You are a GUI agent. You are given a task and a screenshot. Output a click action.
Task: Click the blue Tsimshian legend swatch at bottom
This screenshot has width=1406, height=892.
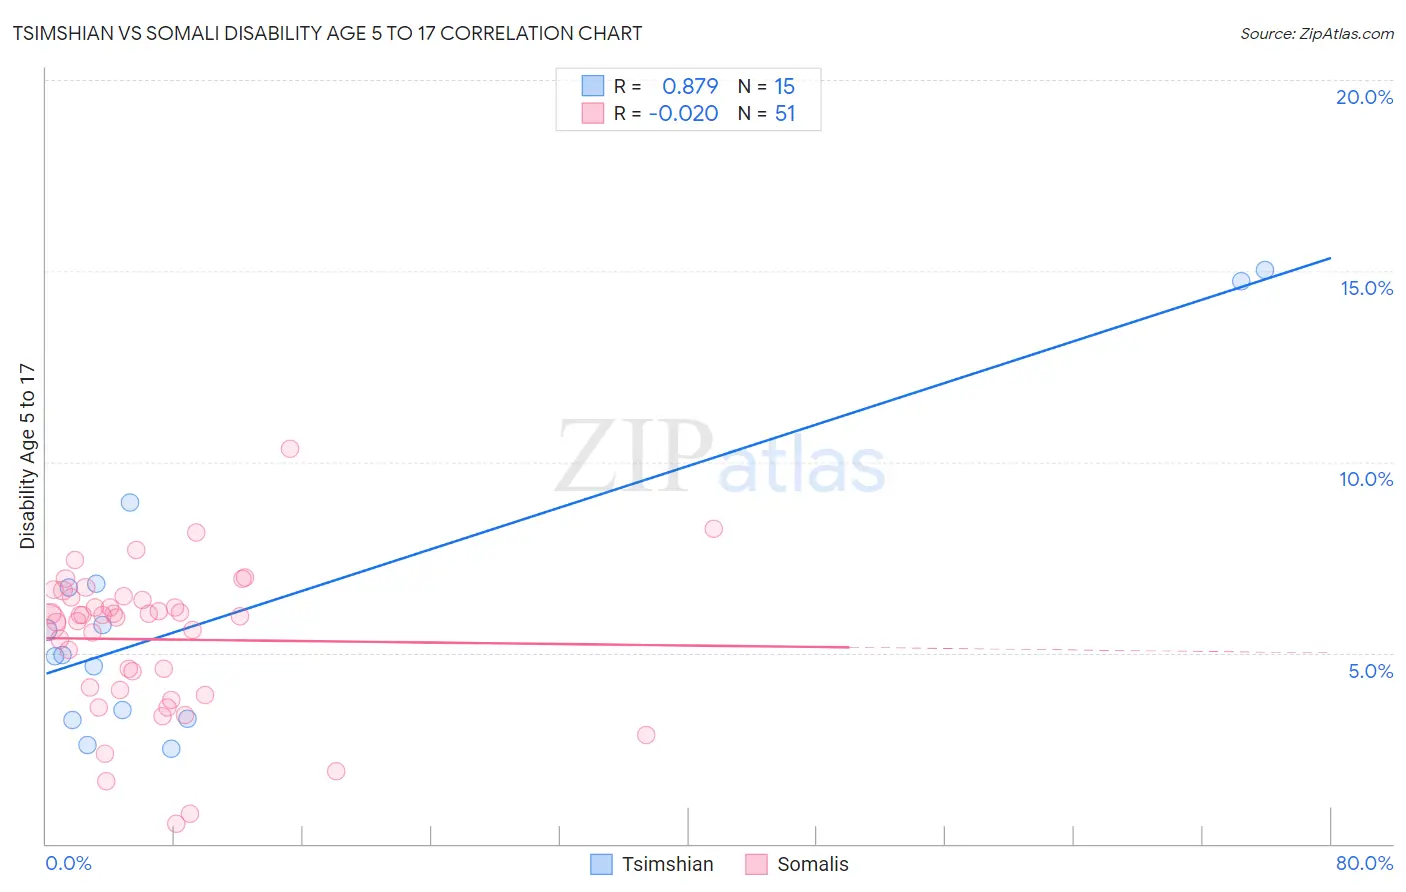(x=601, y=865)
